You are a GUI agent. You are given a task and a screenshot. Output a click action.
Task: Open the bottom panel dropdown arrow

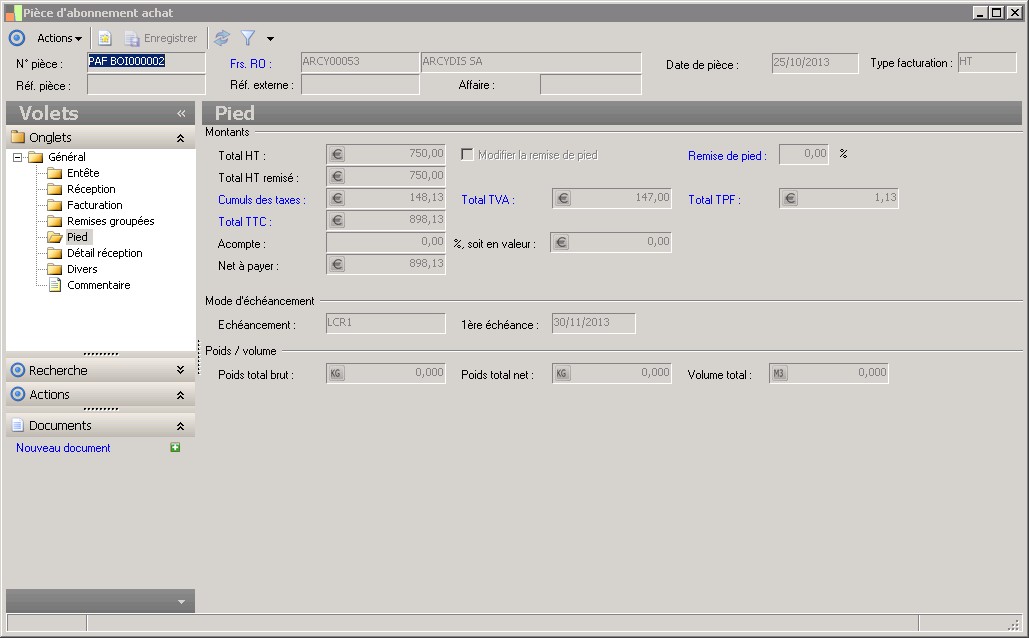(182, 602)
